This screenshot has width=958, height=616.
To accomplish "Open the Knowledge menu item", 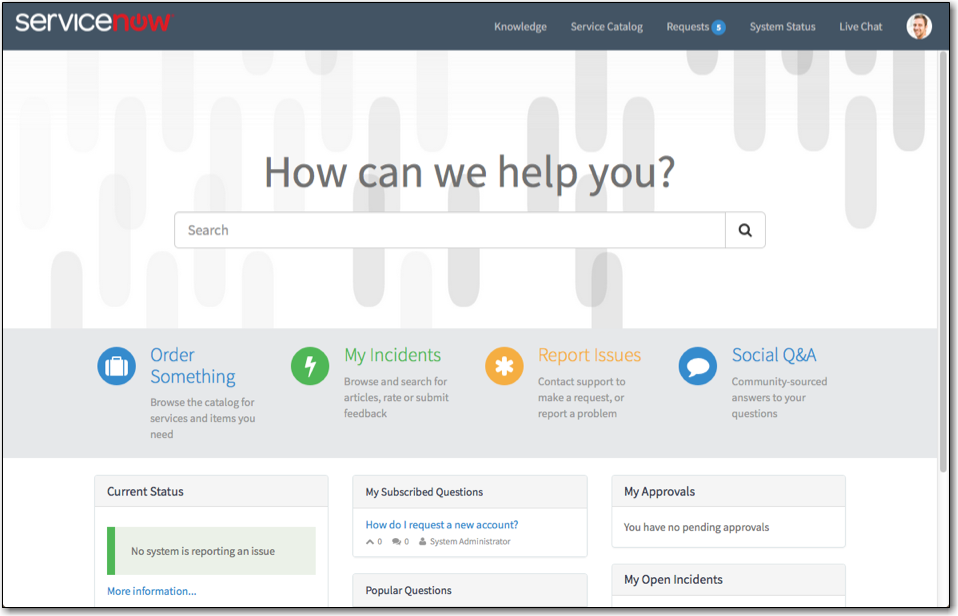I will 520,26.
